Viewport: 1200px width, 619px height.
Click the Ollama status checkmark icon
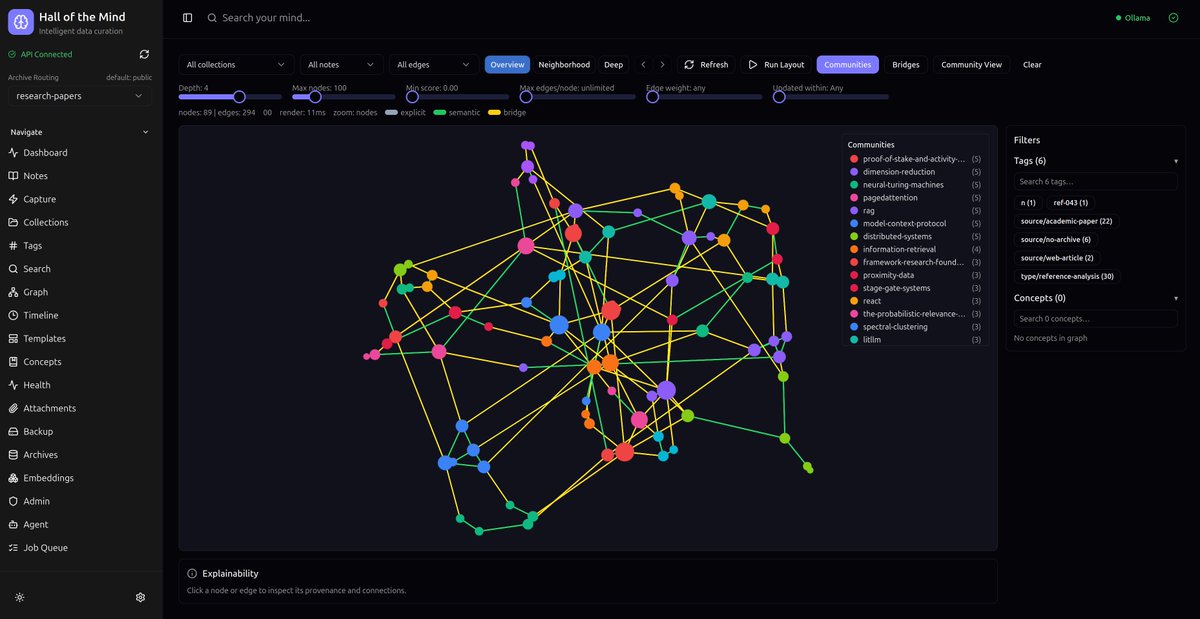1173,18
